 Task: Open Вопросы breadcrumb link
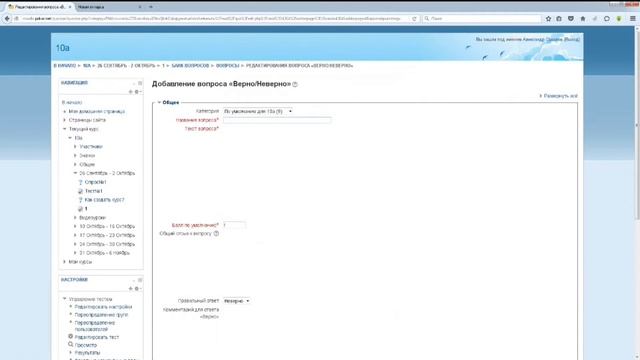[227, 66]
